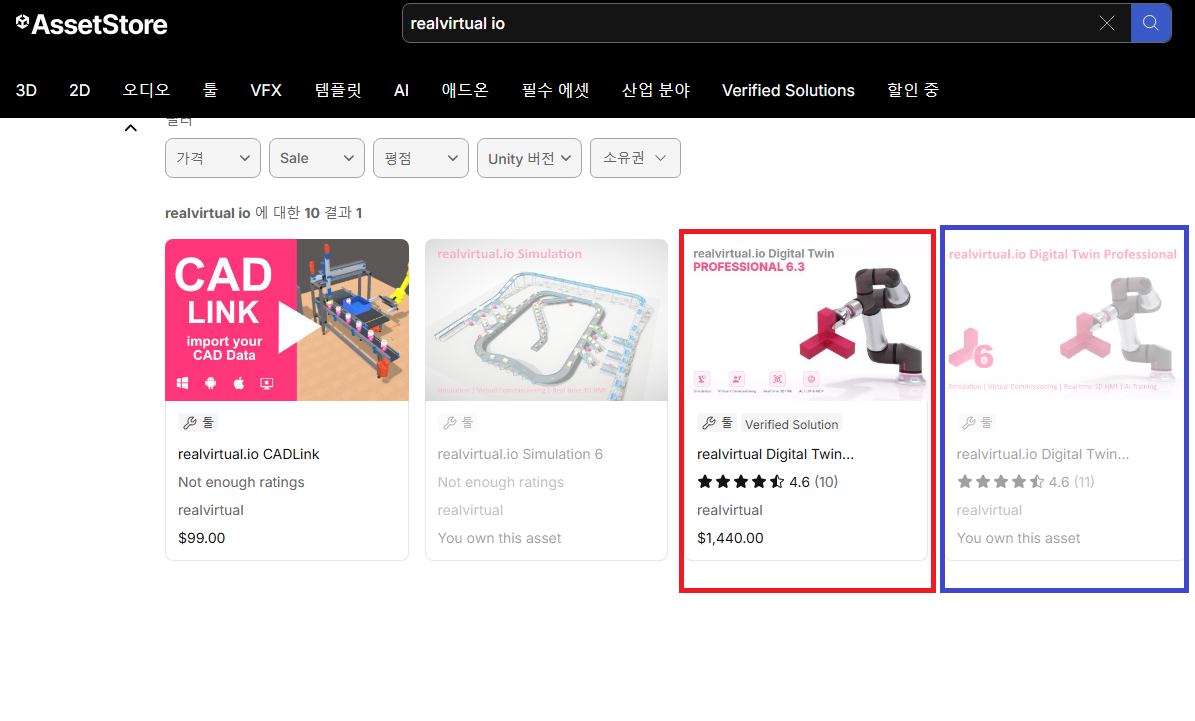Open the 템플릿 category menu

coord(338,91)
